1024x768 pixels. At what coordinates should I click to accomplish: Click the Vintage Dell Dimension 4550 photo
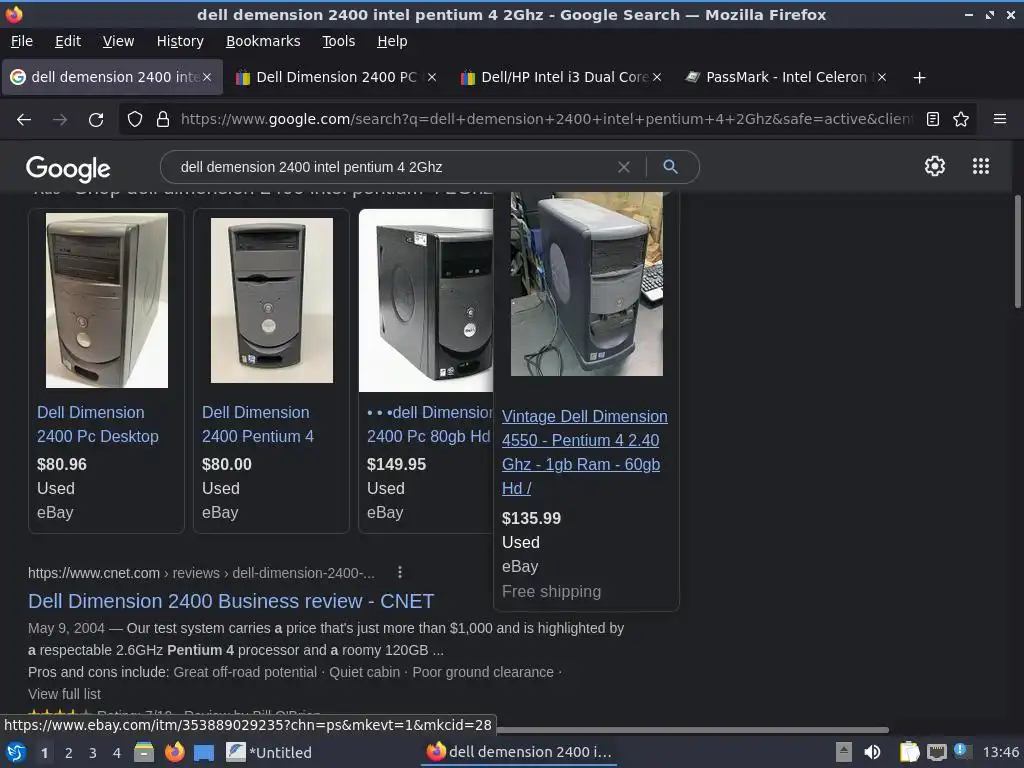[586, 284]
